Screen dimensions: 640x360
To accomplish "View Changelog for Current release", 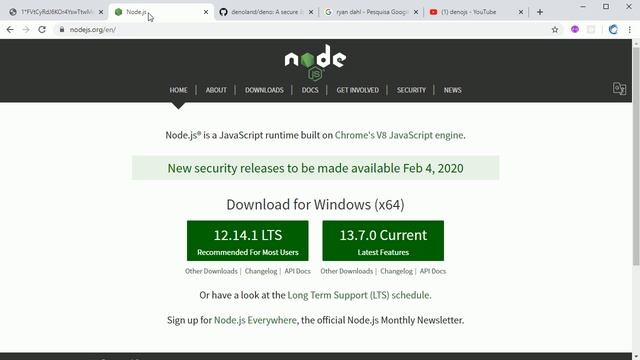I will [x=396, y=271].
